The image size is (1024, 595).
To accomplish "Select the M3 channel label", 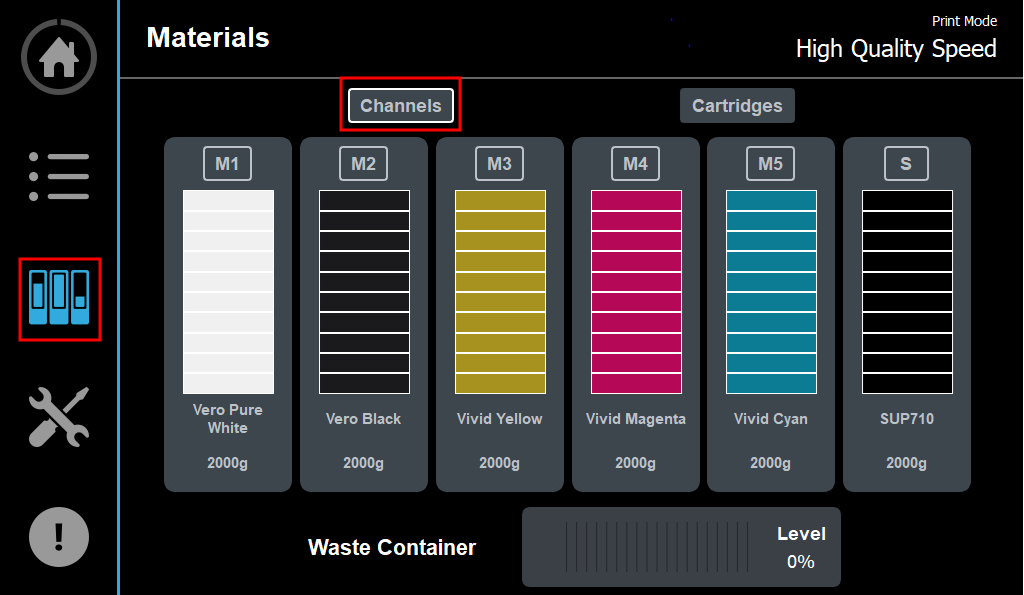I will (x=500, y=163).
